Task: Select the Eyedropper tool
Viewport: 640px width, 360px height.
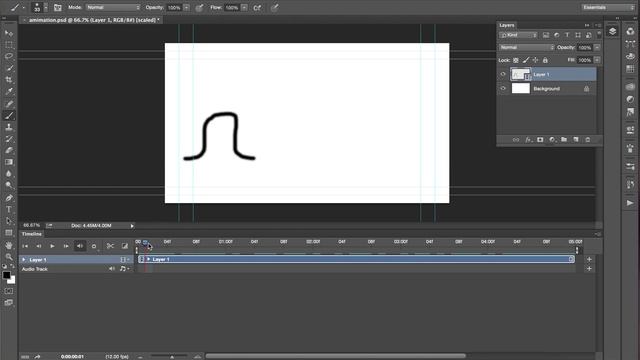Action: point(9,91)
